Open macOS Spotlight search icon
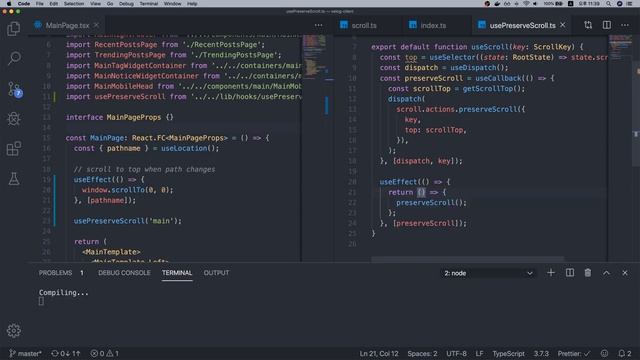Viewport: 640px width, 360px height. (x=609, y=4)
